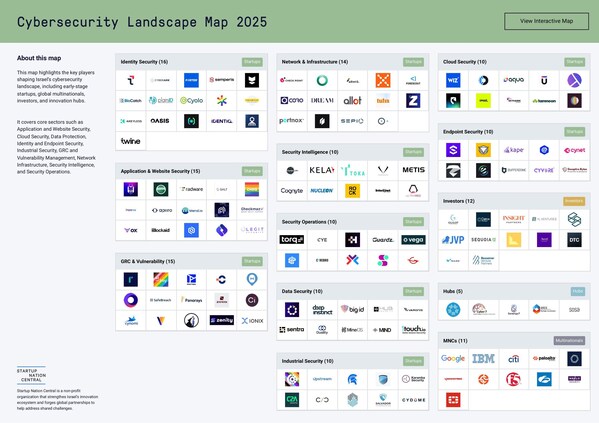Image resolution: width=599 pixels, height=423 pixels.
Task: Click the Investors tag on Investors panel
Action: (574, 201)
